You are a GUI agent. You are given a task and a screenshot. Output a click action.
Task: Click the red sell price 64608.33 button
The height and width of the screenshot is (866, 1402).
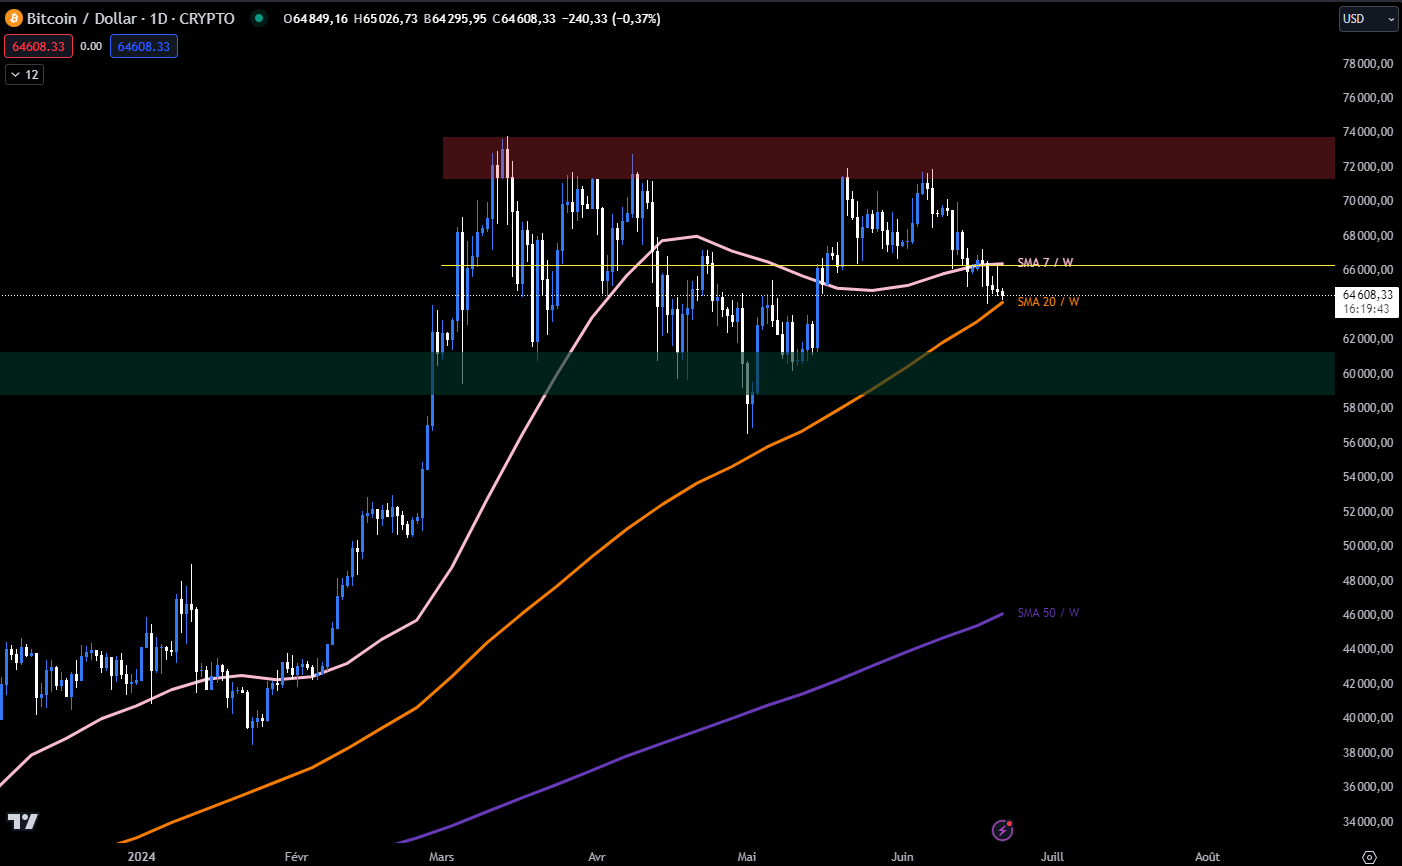[x=38, y=46]
